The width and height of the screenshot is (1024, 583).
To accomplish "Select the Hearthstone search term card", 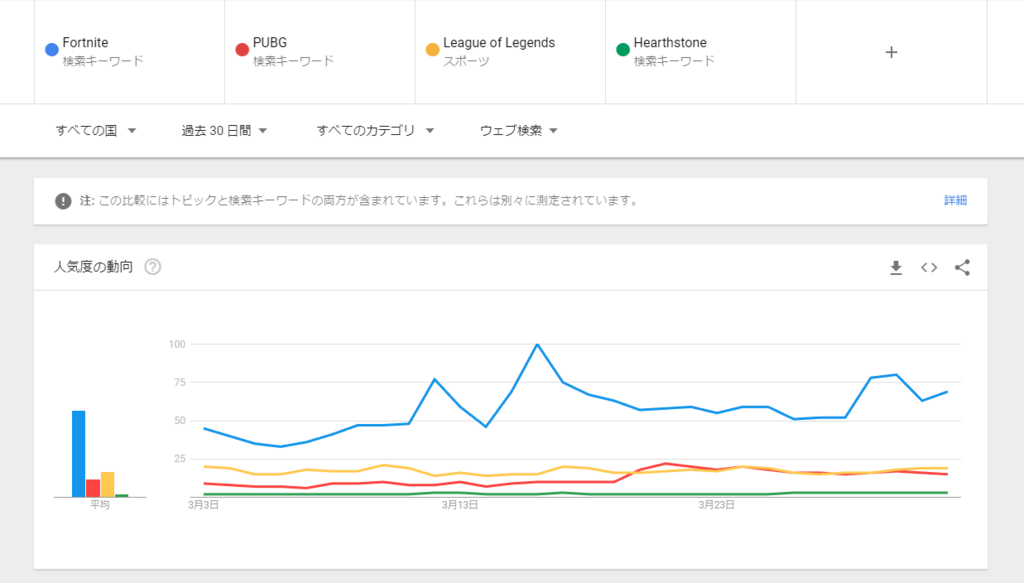I will coord(701,52).
